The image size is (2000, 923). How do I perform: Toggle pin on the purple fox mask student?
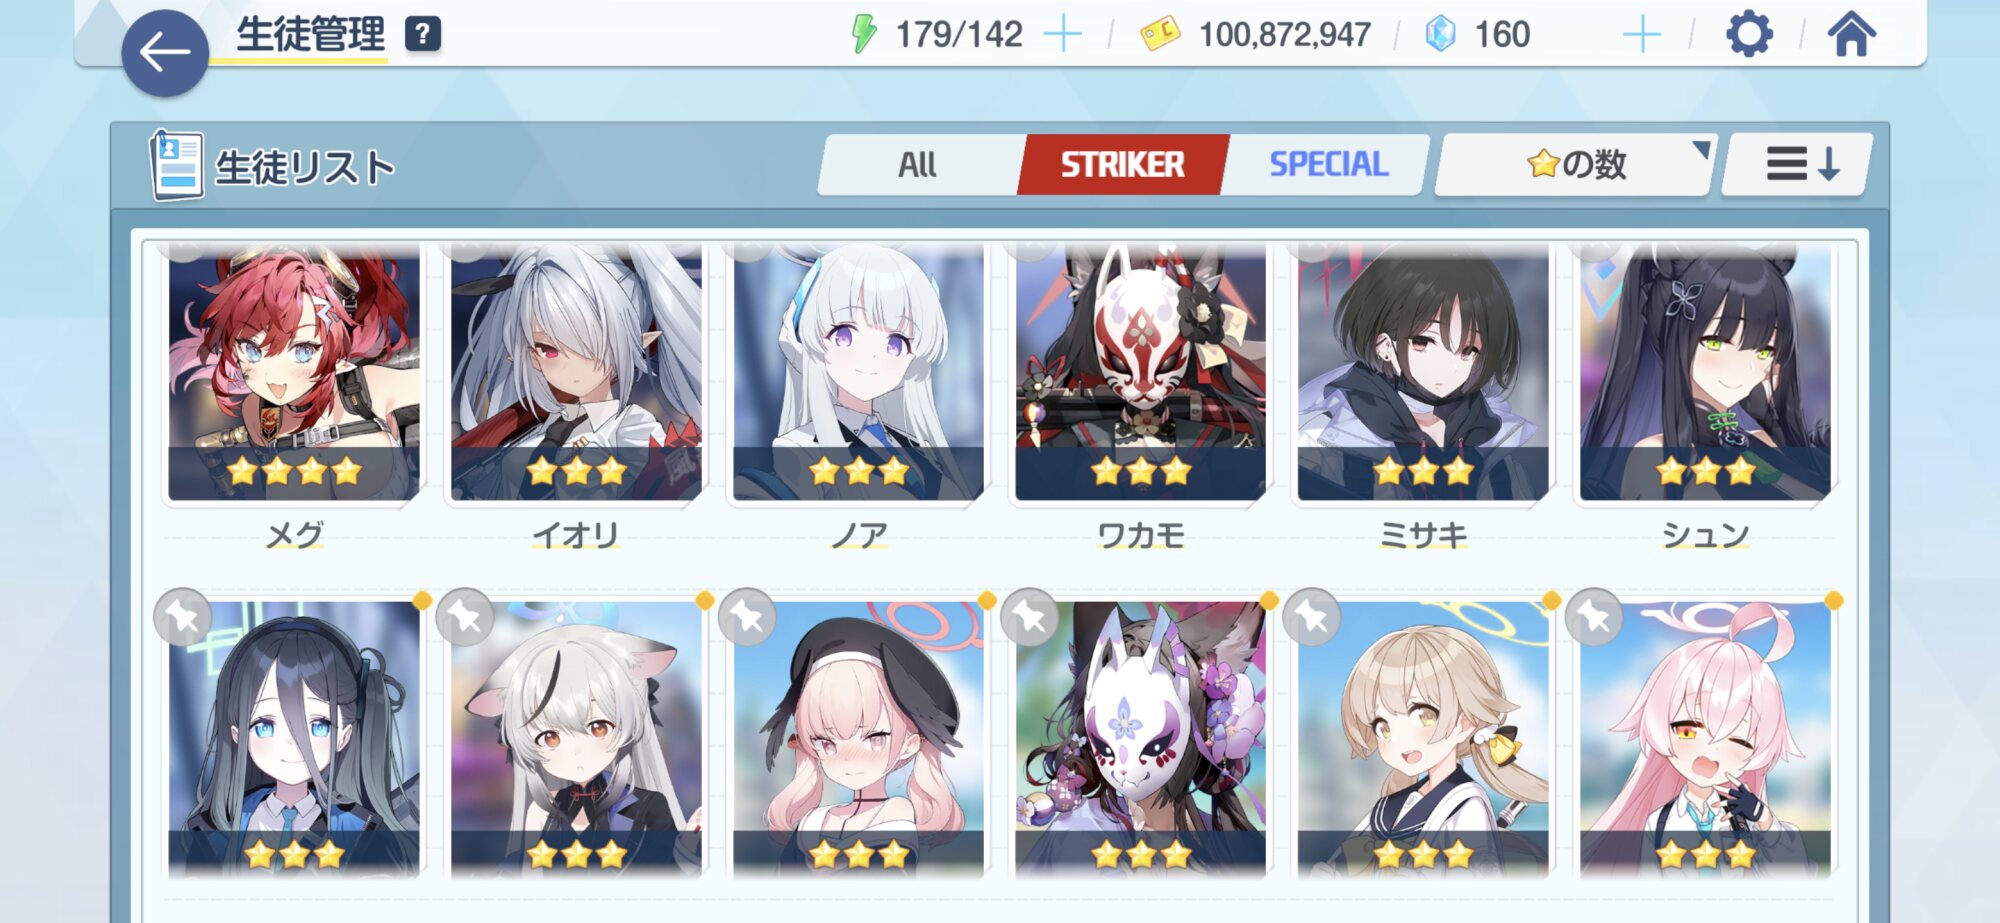[1029, 617]
